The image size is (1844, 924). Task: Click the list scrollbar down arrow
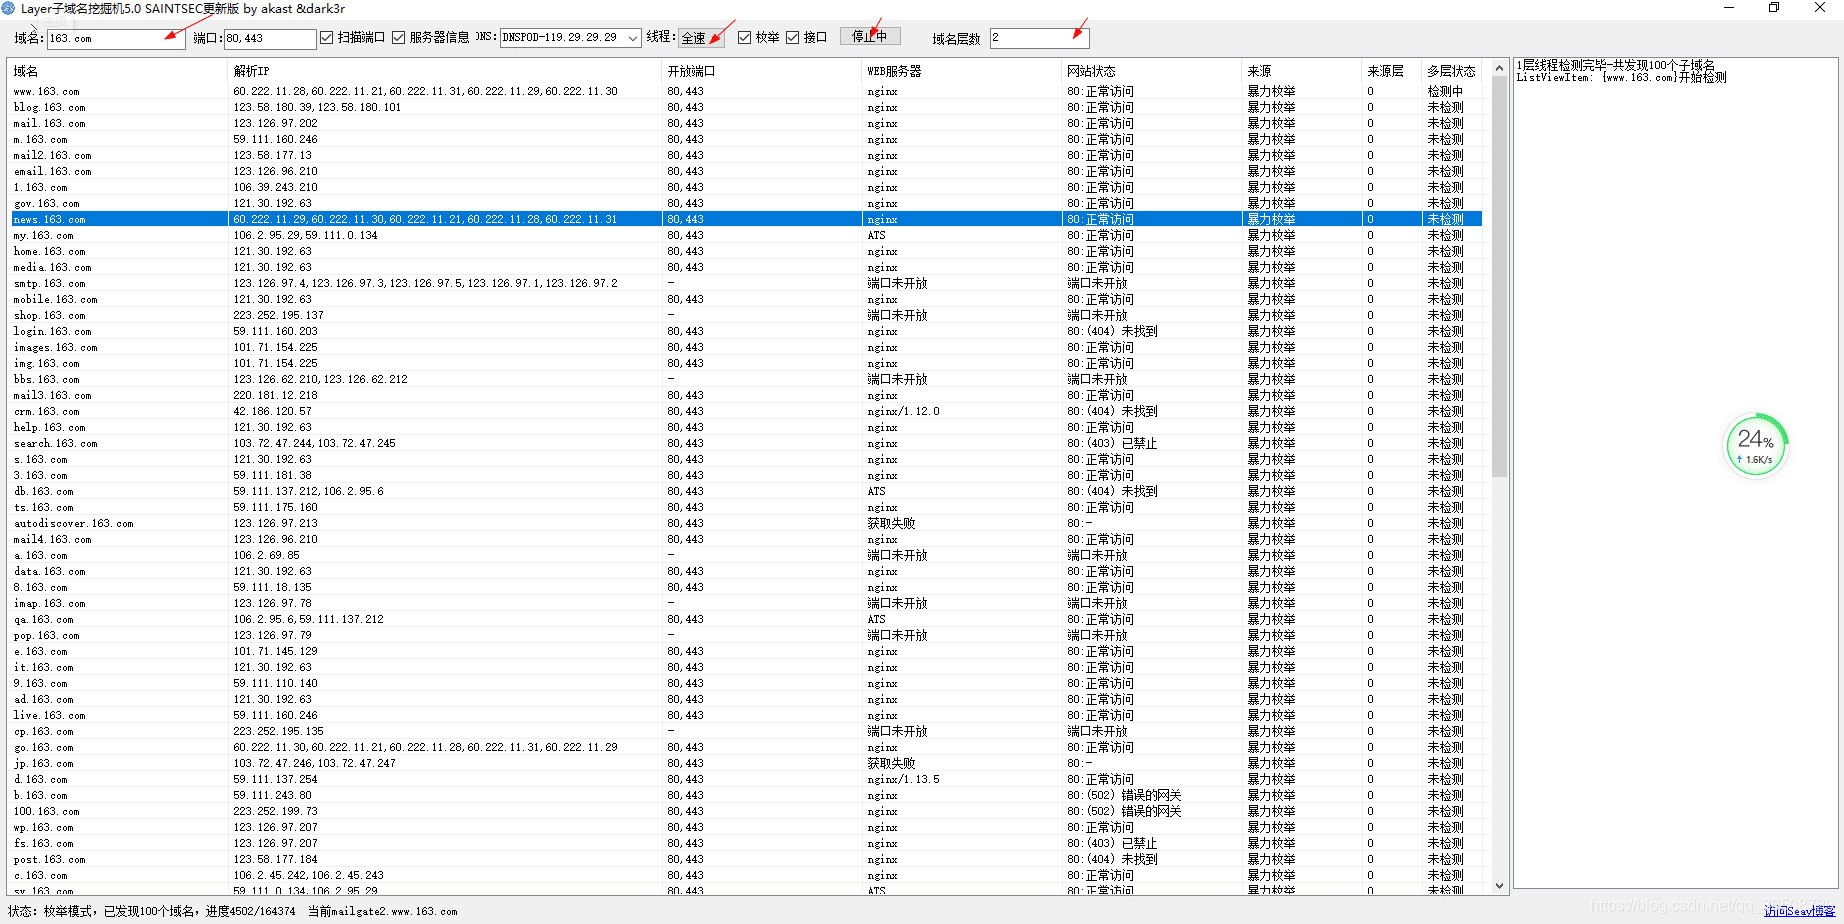1499,885
